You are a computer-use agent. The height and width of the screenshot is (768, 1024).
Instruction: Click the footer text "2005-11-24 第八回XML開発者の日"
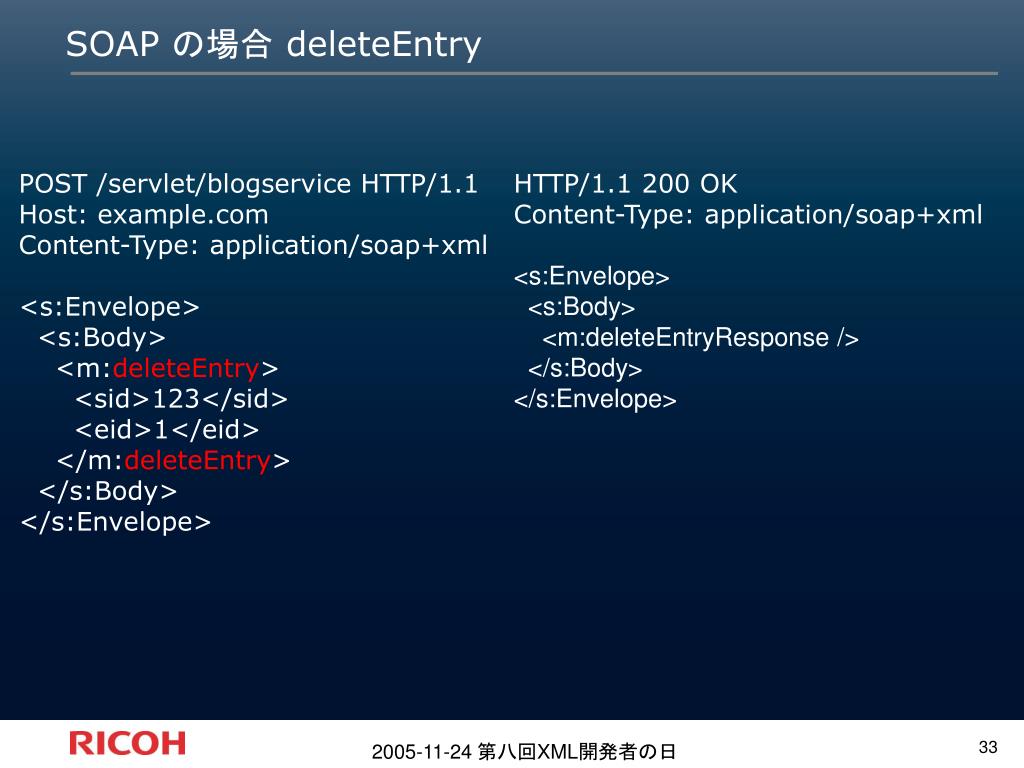(x=524, y=752)
